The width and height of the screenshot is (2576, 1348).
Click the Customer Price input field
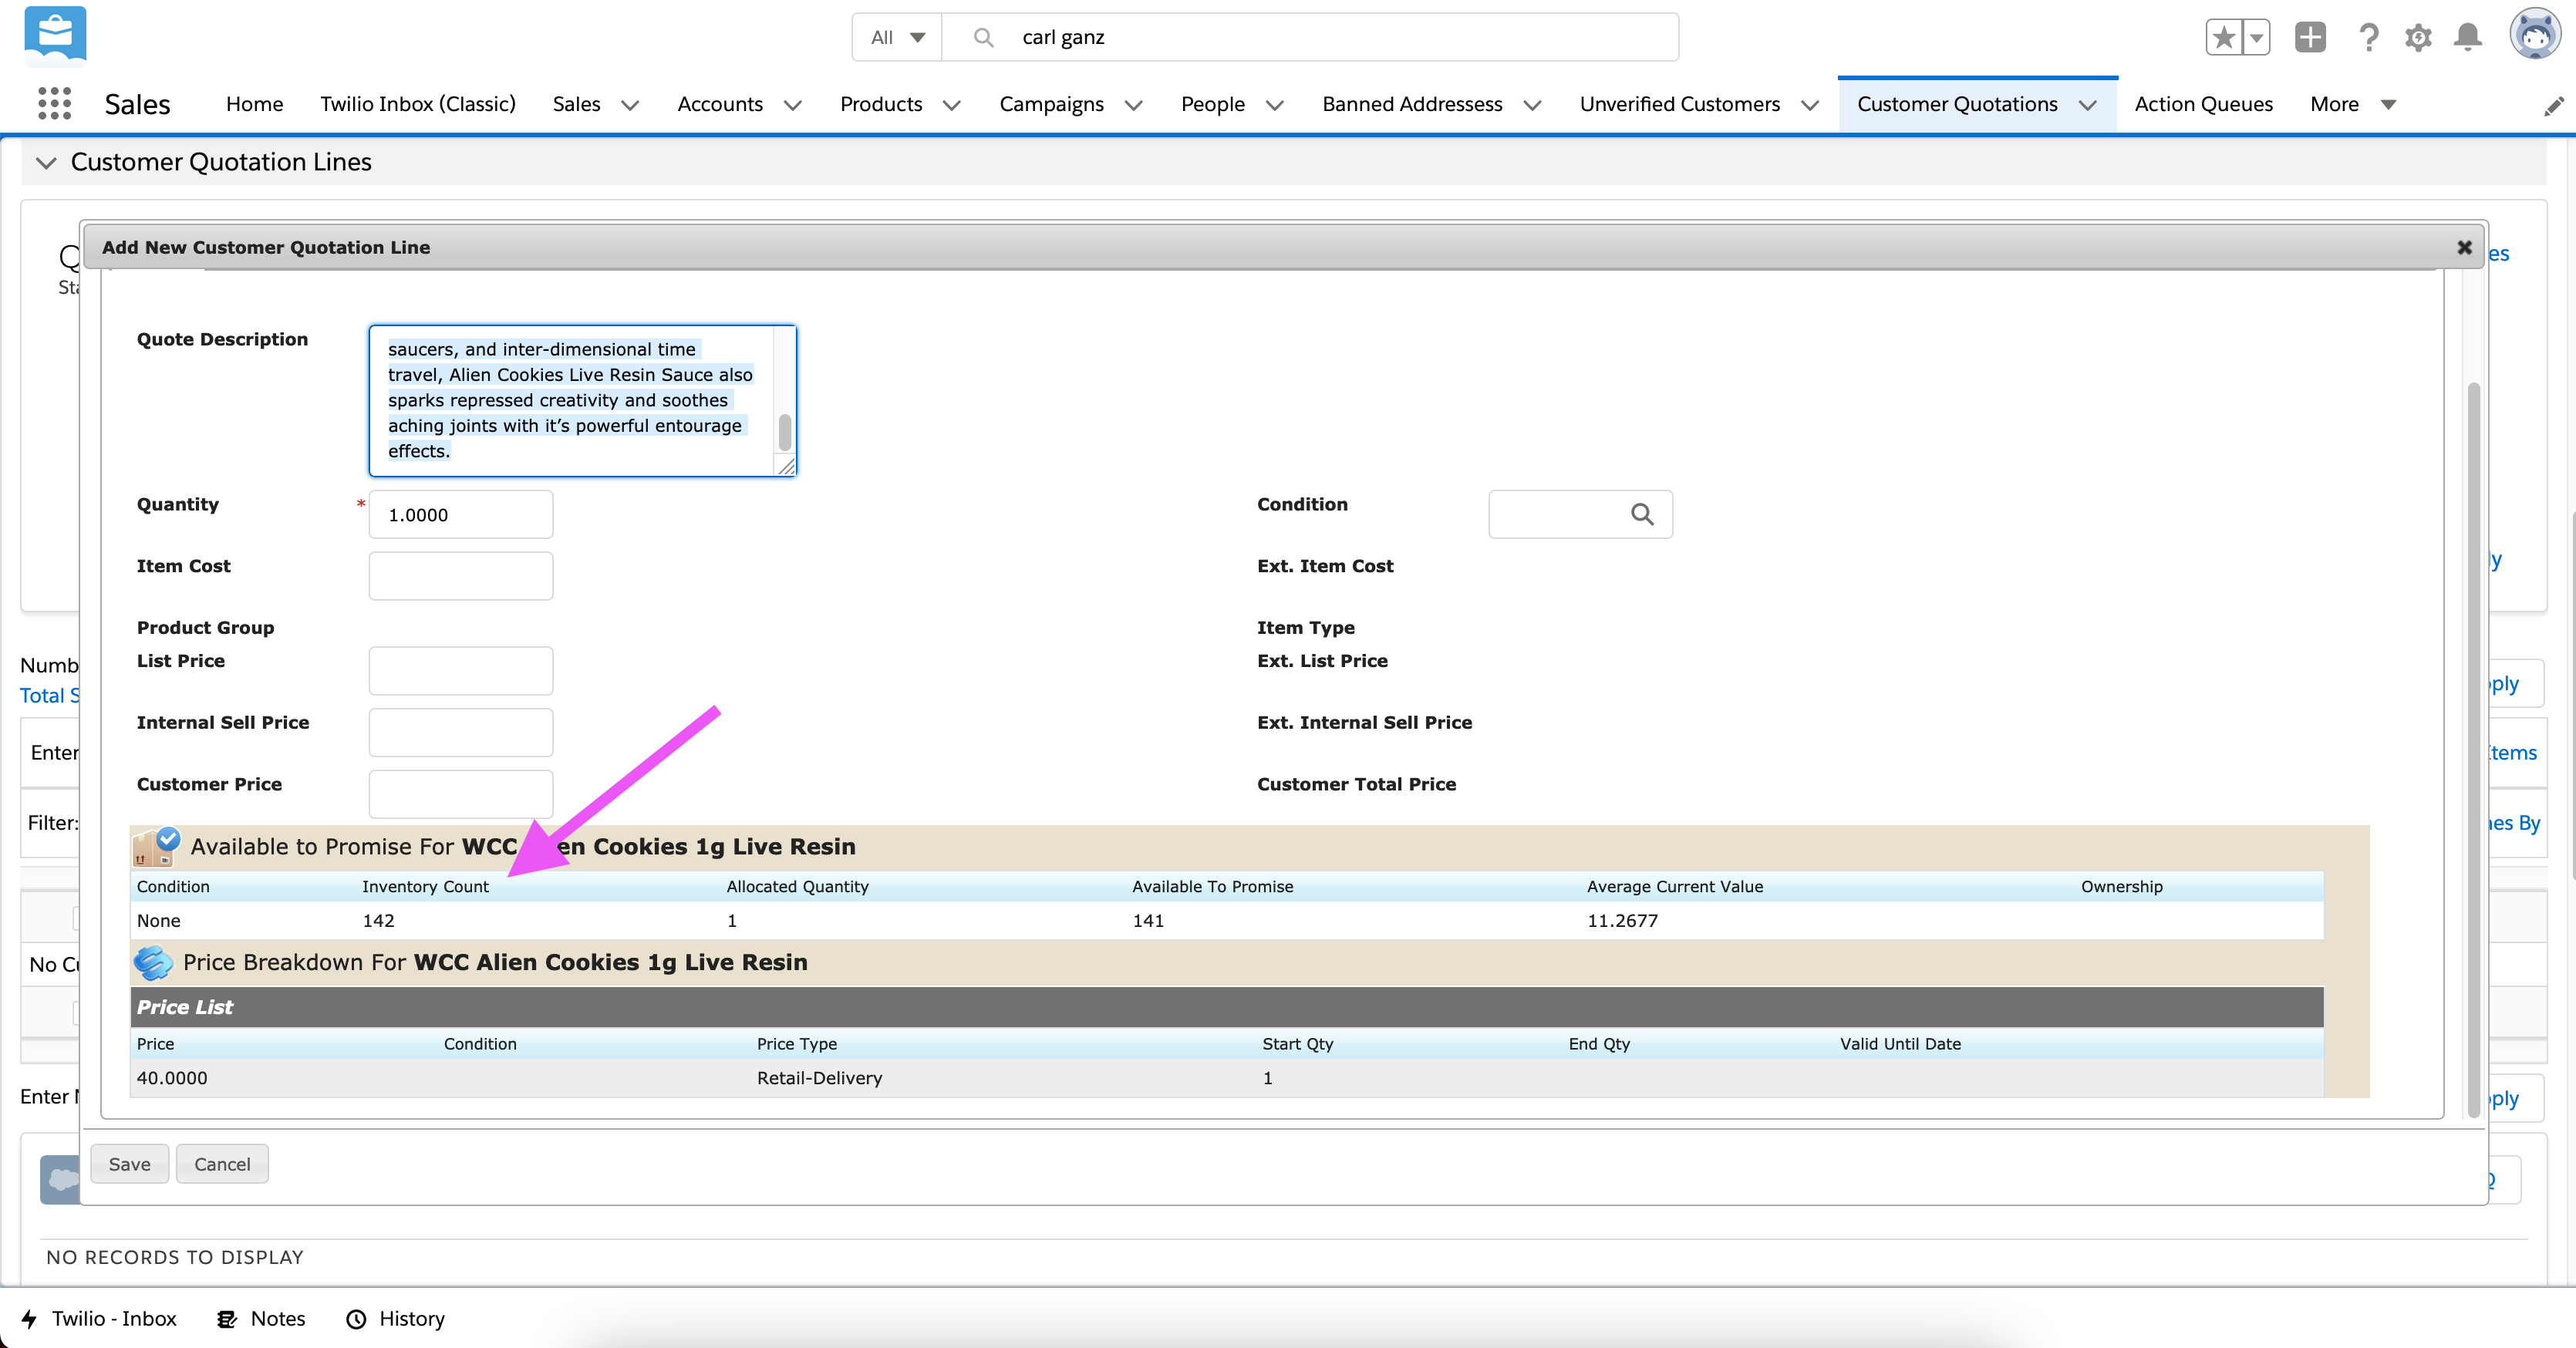[460, 794]
